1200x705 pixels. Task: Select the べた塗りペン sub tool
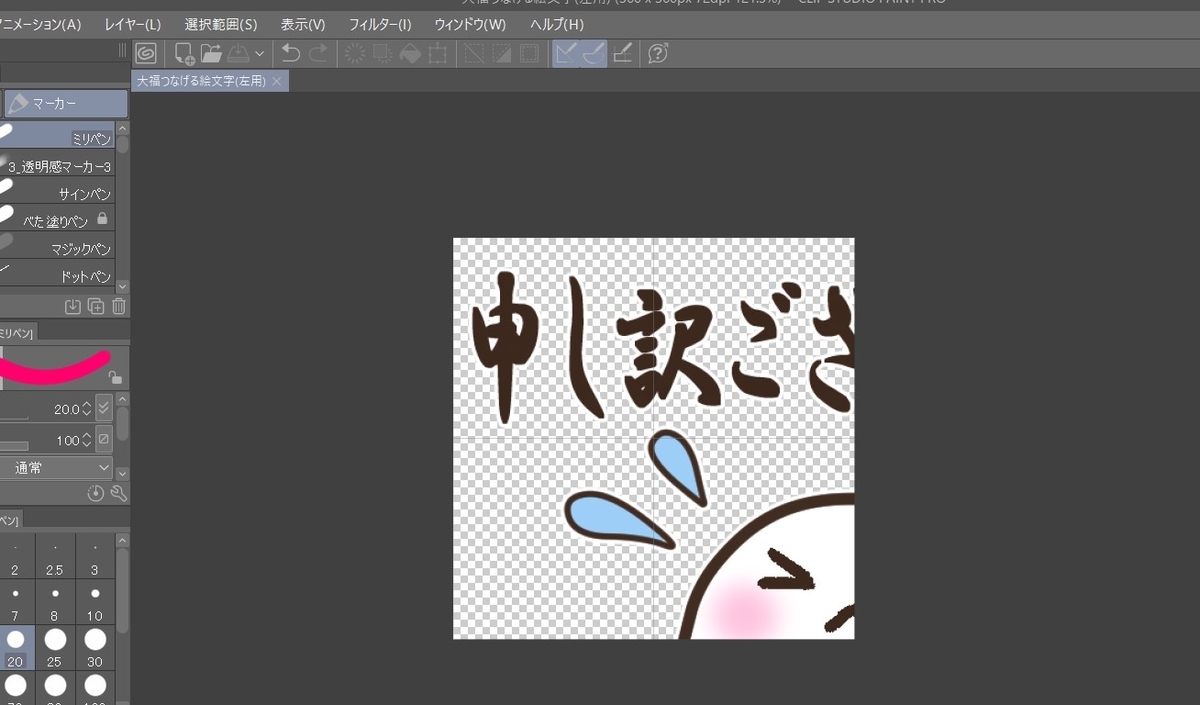point(57,219)
